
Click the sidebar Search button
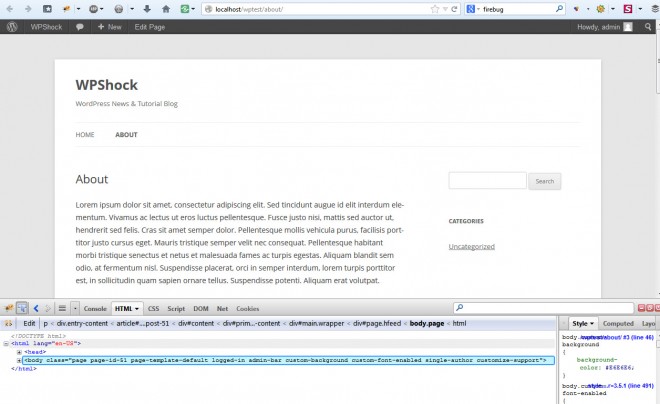tap(545, 181)
